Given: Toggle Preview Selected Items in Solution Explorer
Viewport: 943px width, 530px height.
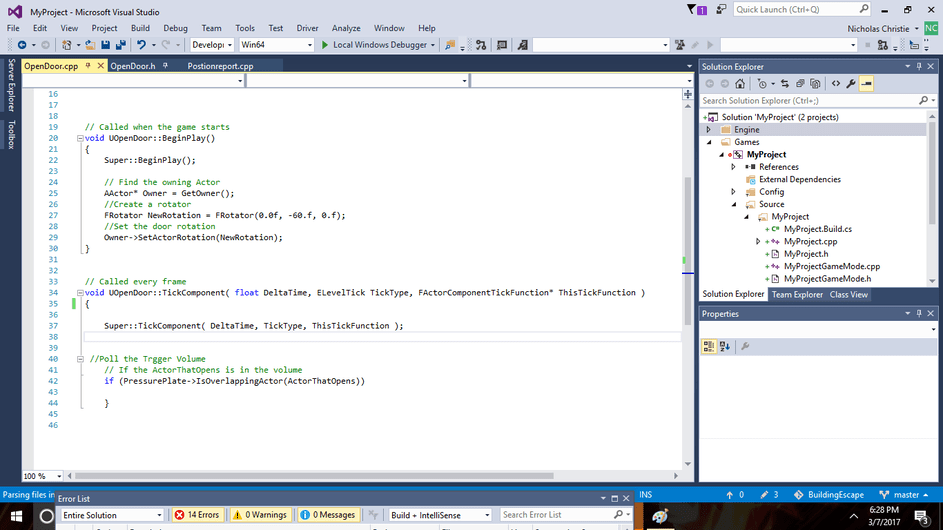Looking at the screenshot, I should click(x=867, y=84).
